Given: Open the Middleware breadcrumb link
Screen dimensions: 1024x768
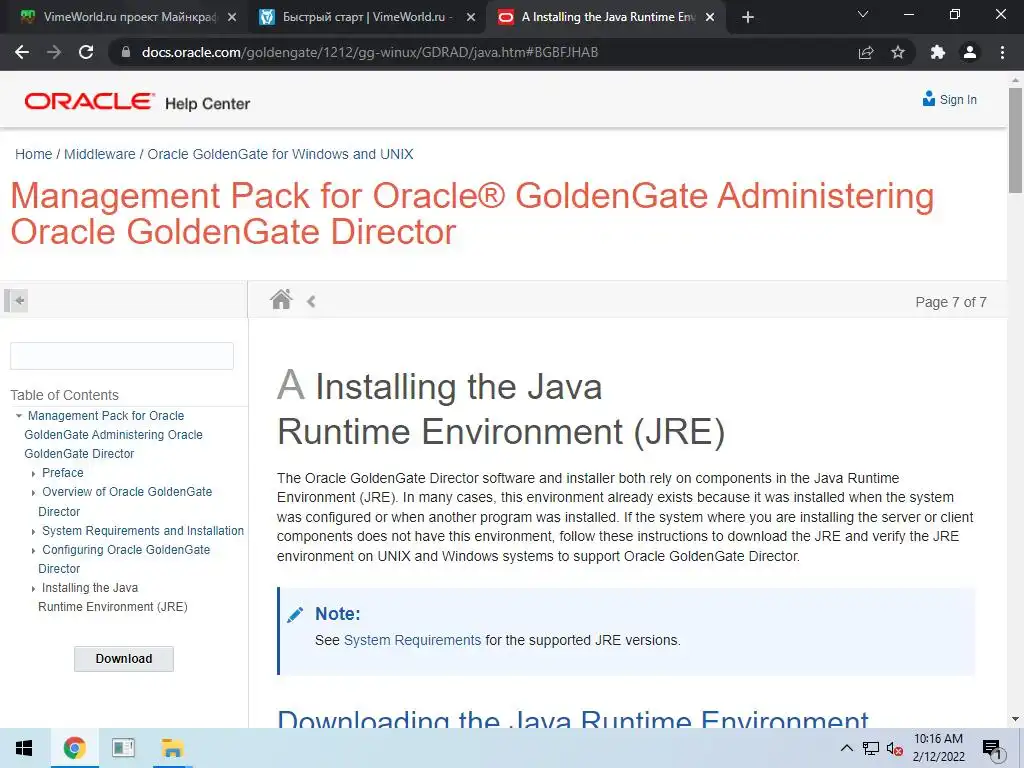Looking at the screenshot, I should click(x=99, y=154).
